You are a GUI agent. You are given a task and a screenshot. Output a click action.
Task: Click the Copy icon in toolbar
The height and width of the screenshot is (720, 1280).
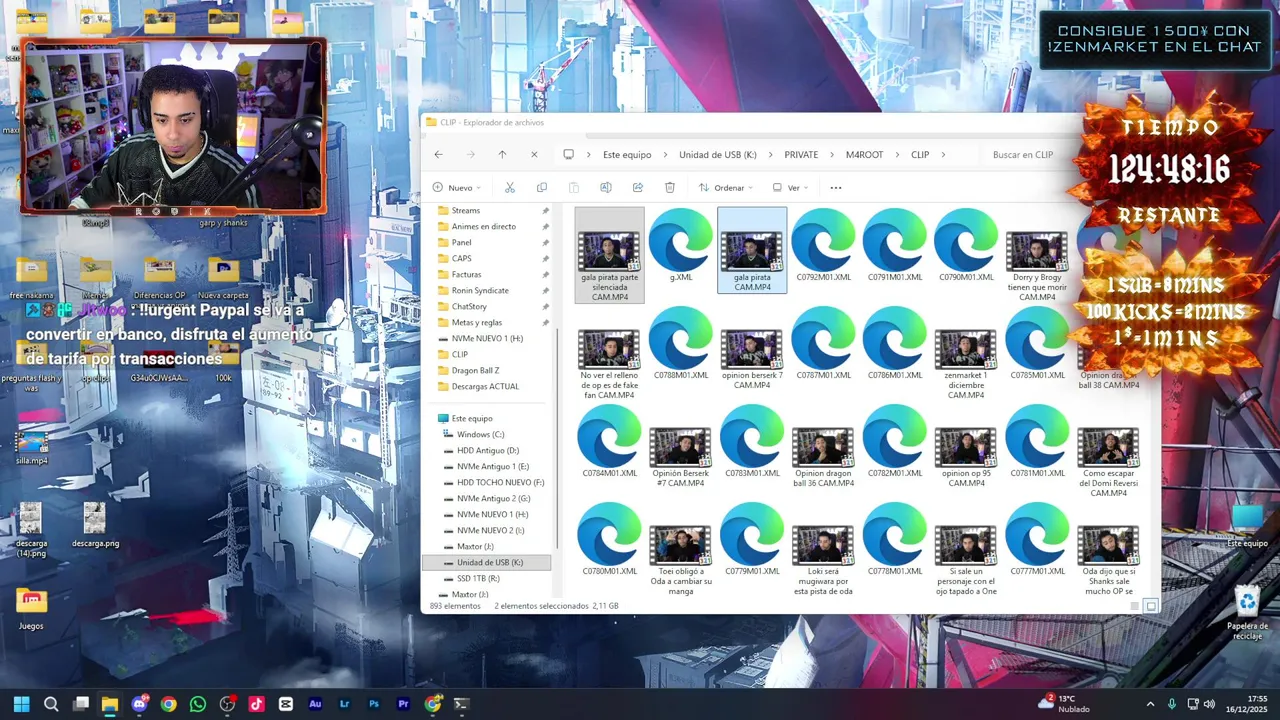[542, 188]
